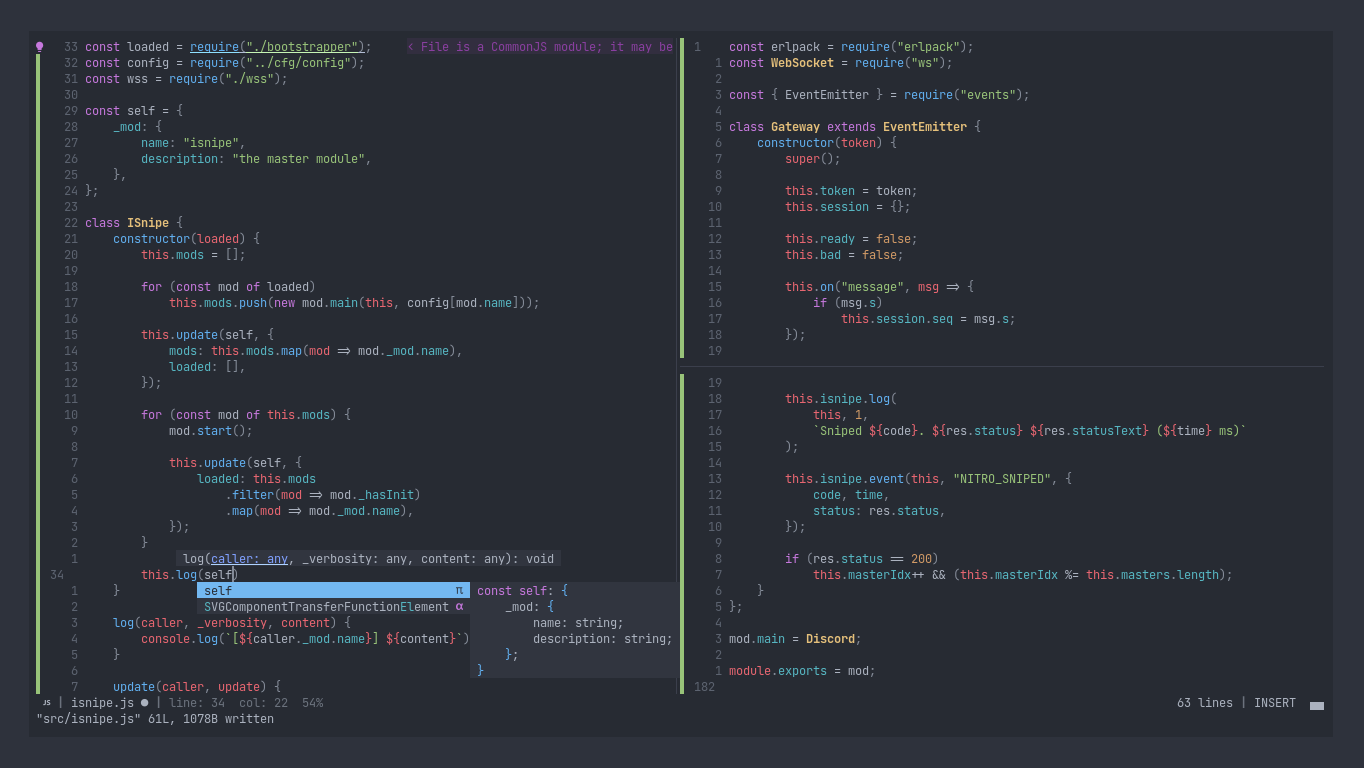Click '.filter(mod ⇒ mod._hasInit)' line
This screenshot has width=1364, height=768.
[323, 494]
